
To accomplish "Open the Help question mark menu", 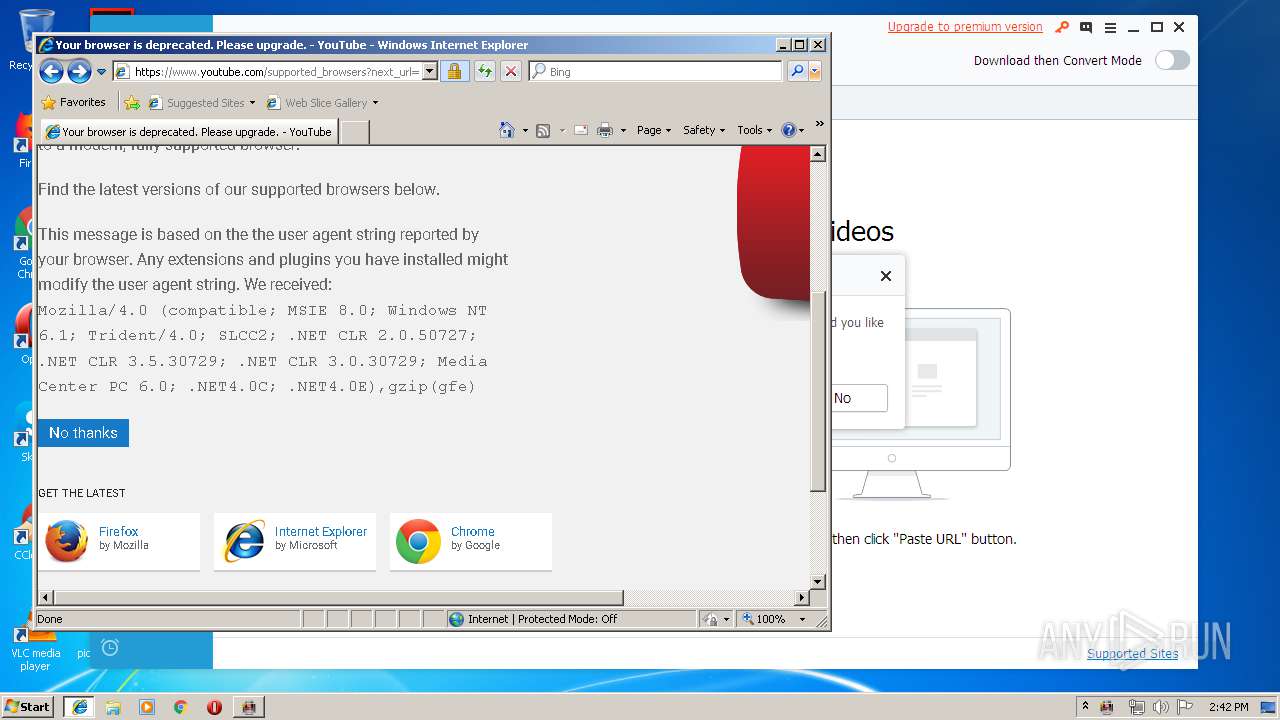I will [x=792, y=130].
